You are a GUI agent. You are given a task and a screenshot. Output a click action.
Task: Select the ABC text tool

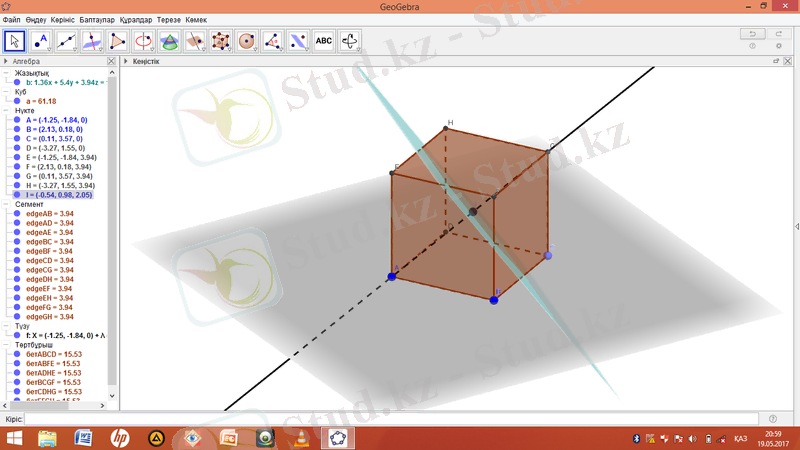pos(324,41)
